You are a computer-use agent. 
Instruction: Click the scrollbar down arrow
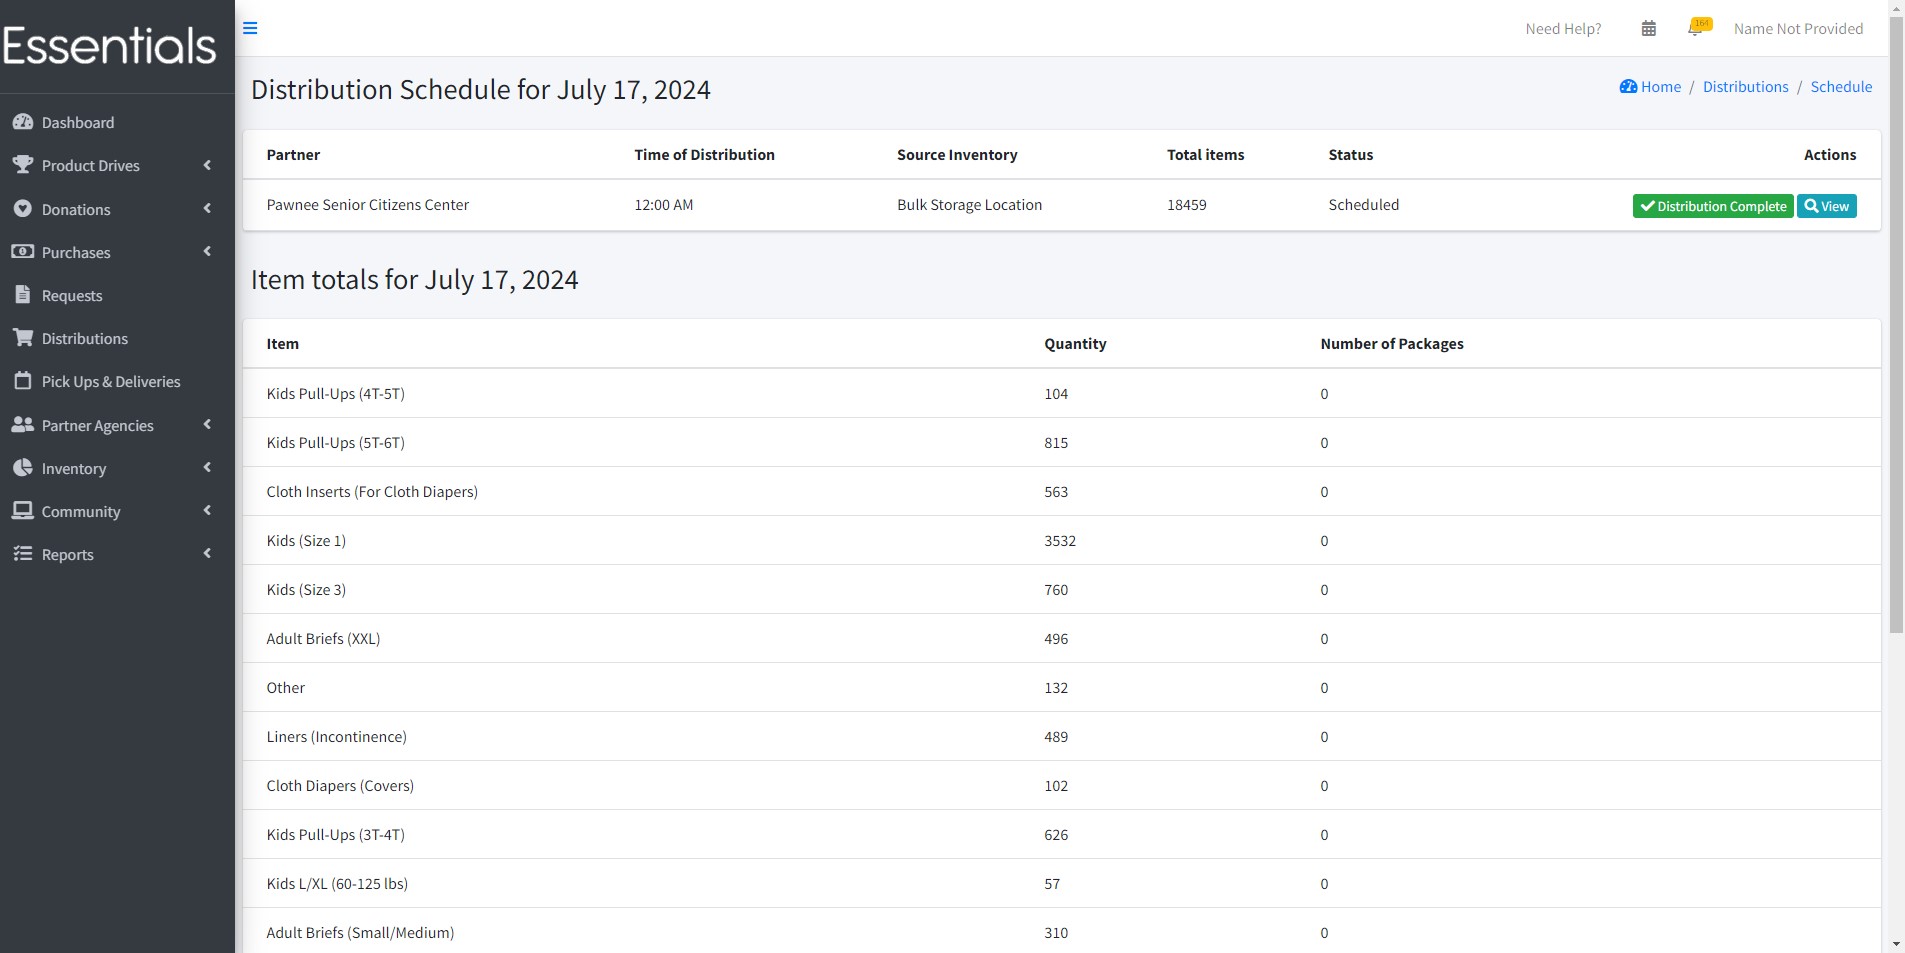[1896, 944]
